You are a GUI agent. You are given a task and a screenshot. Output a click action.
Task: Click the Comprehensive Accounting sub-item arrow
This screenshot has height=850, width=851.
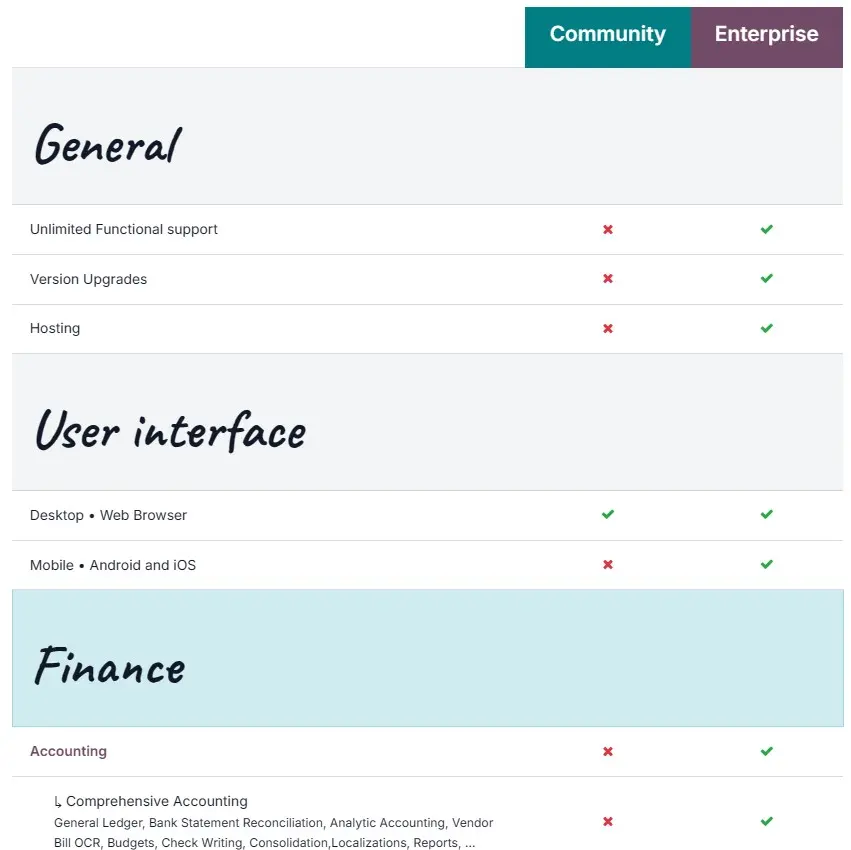click(x=58, y=802)
